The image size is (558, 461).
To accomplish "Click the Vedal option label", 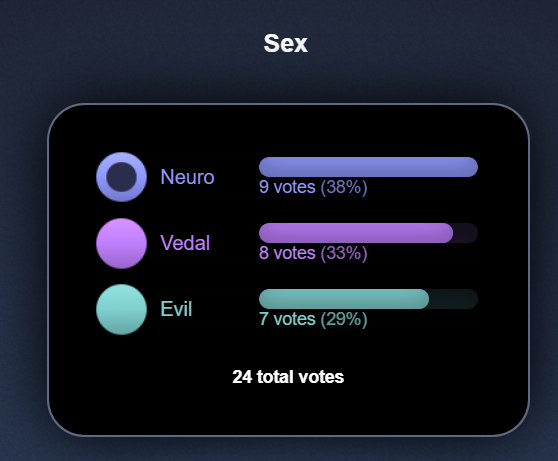I will [x=185, y=243].
